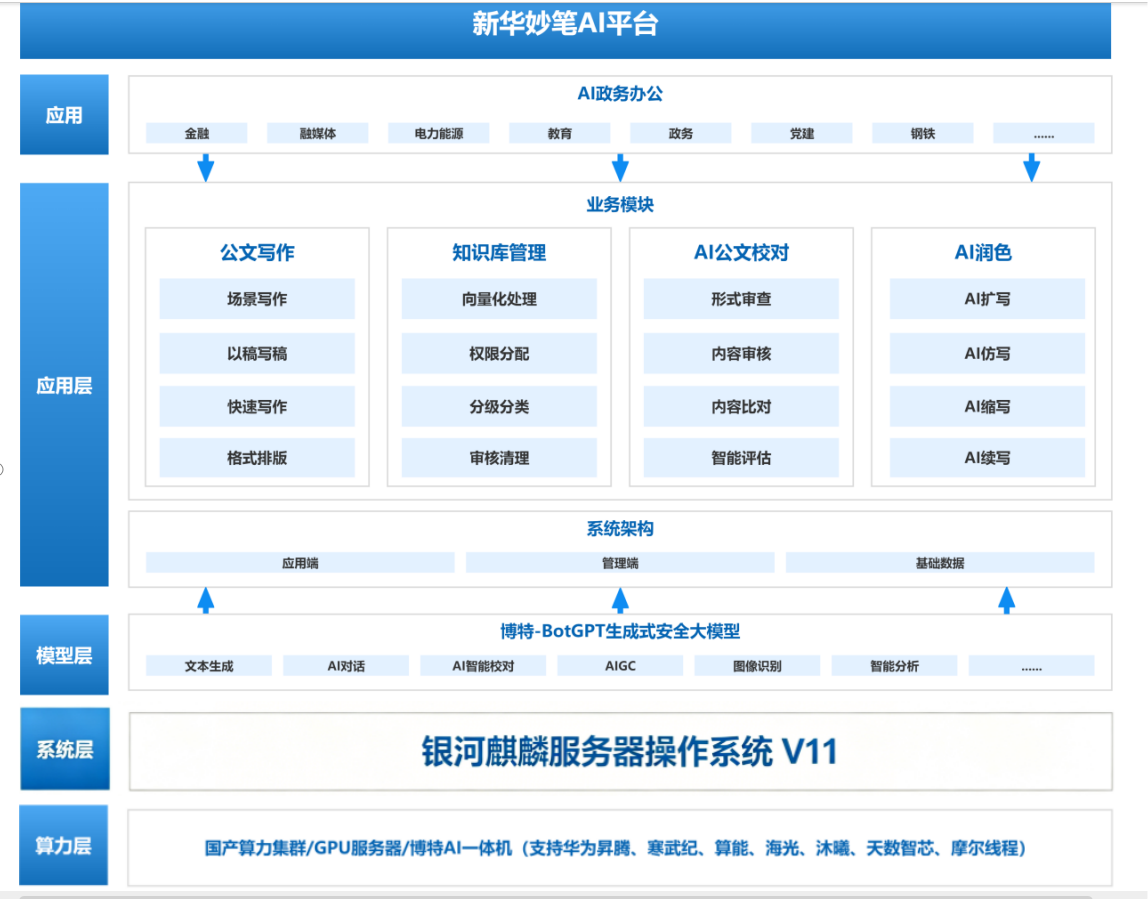
Task: Click the 国产算力集群/GPU服务器 description line
Action: tap(616, 848)
